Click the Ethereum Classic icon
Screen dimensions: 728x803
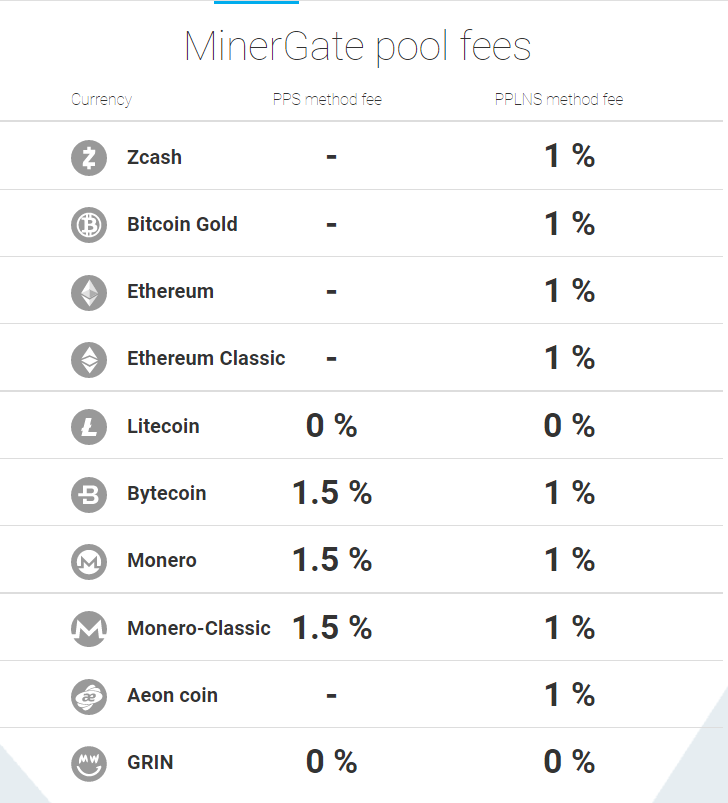tap(89, 360)
